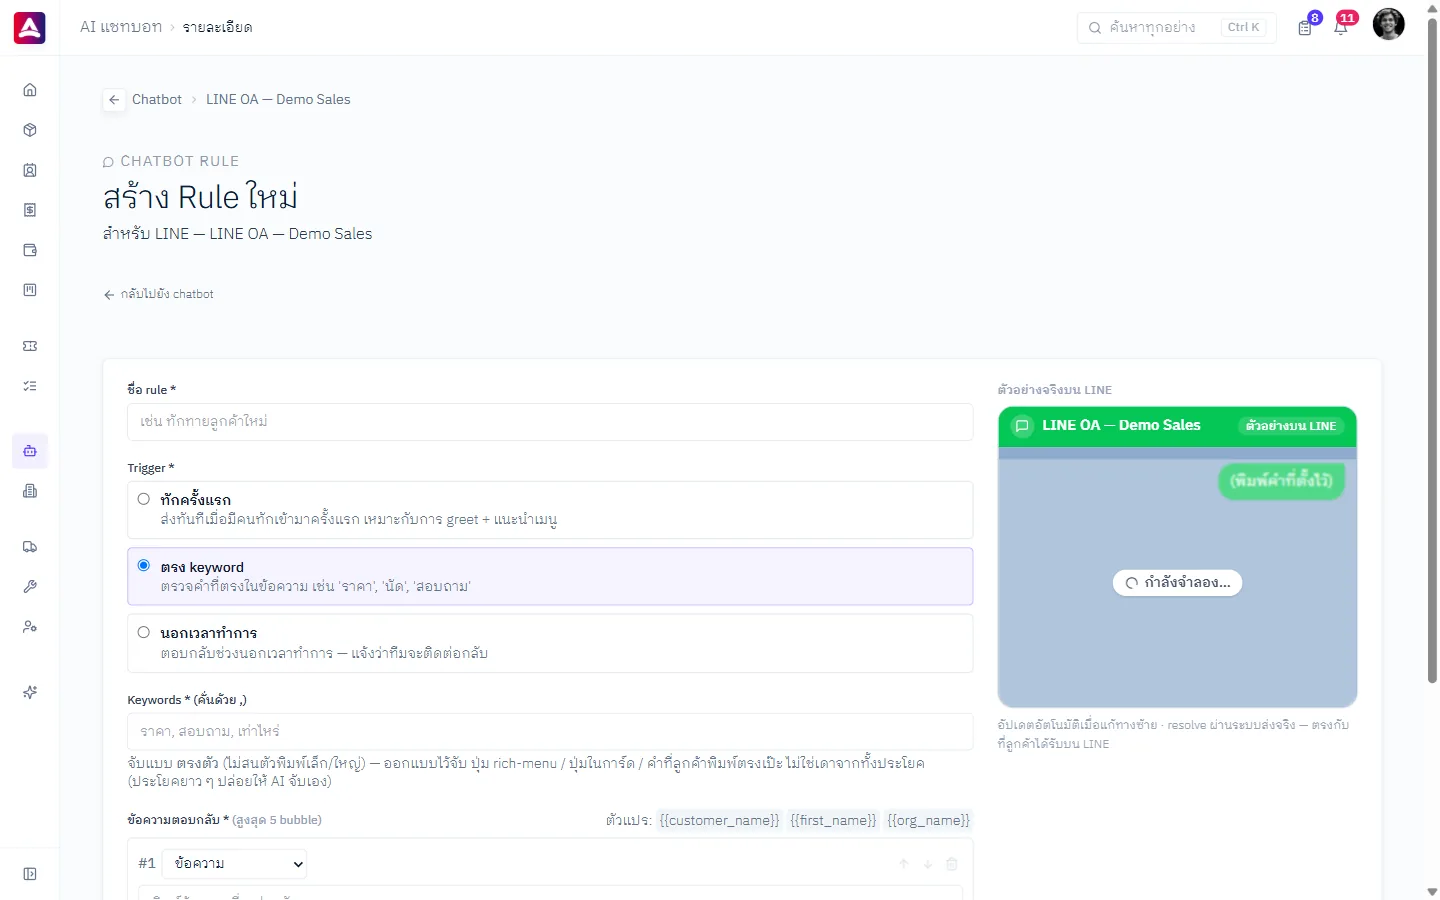Open the home icon in the sidebar
The height and width of the screenshot is (900, 1440).
click(x=30, y=90)
